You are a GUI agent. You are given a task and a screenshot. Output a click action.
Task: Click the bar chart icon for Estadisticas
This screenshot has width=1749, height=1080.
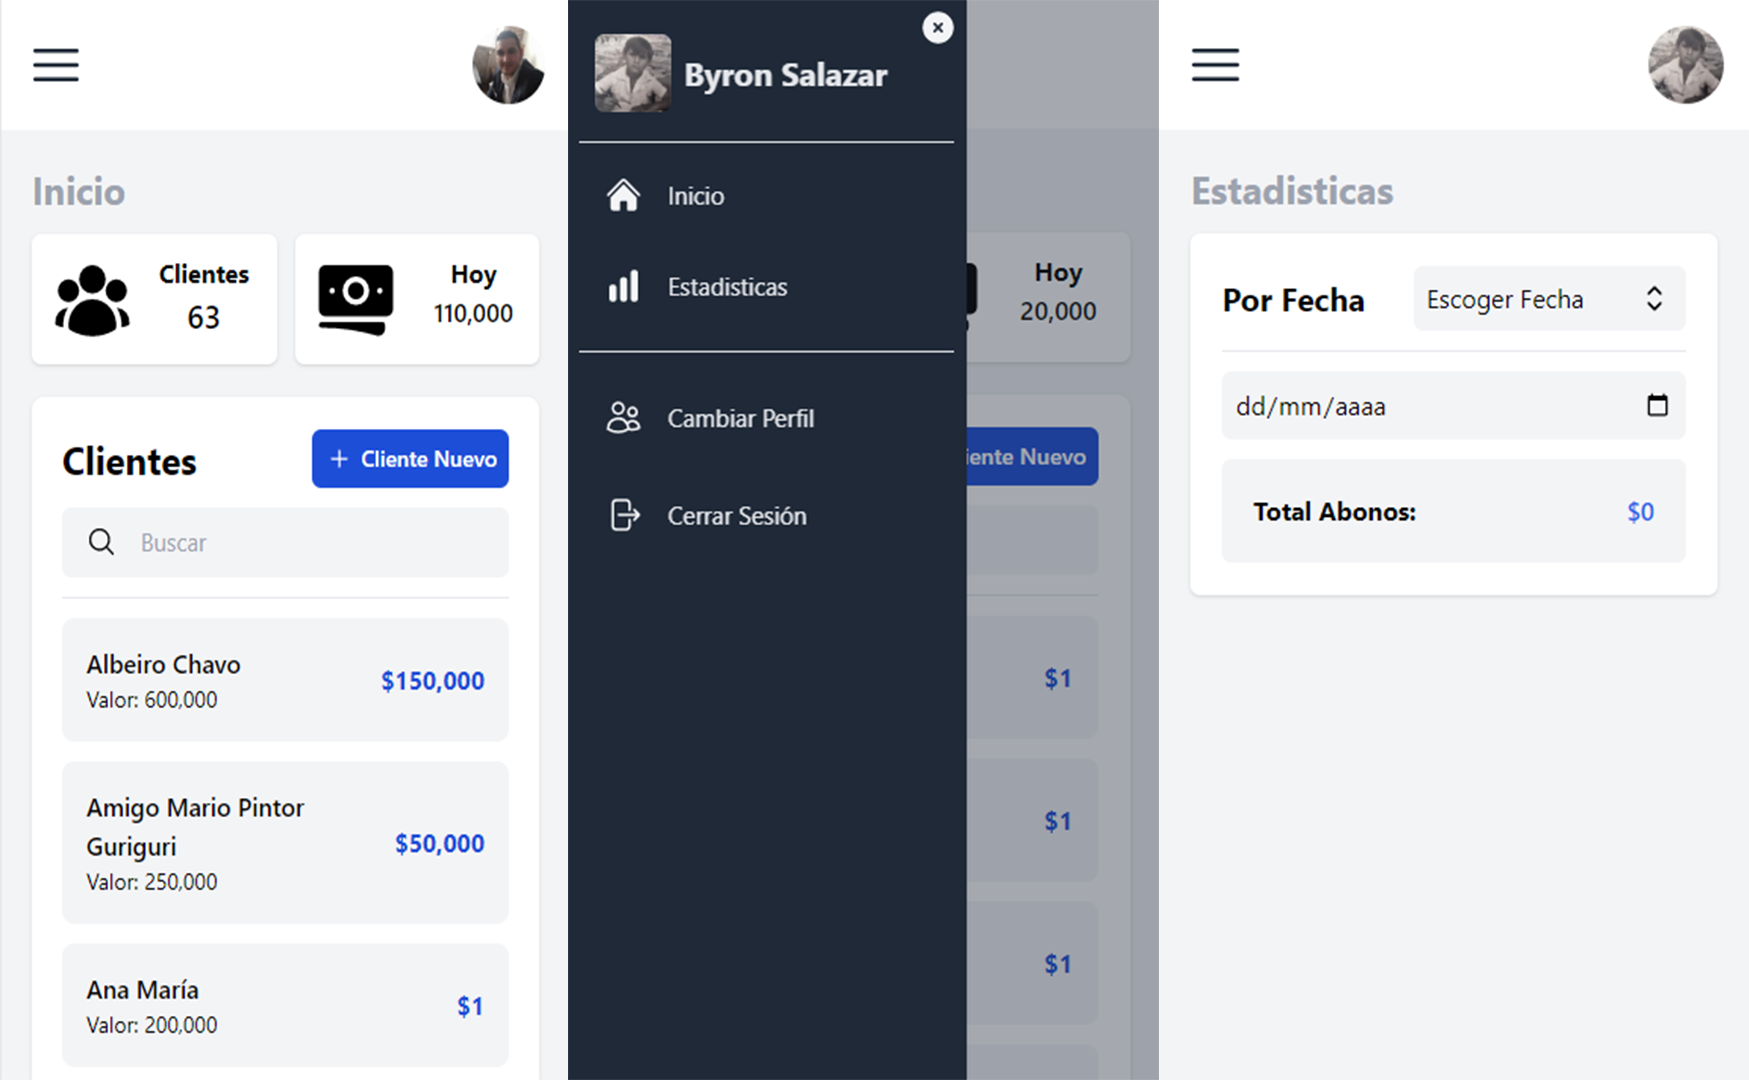pyautogui.click(x=623, y=287)
